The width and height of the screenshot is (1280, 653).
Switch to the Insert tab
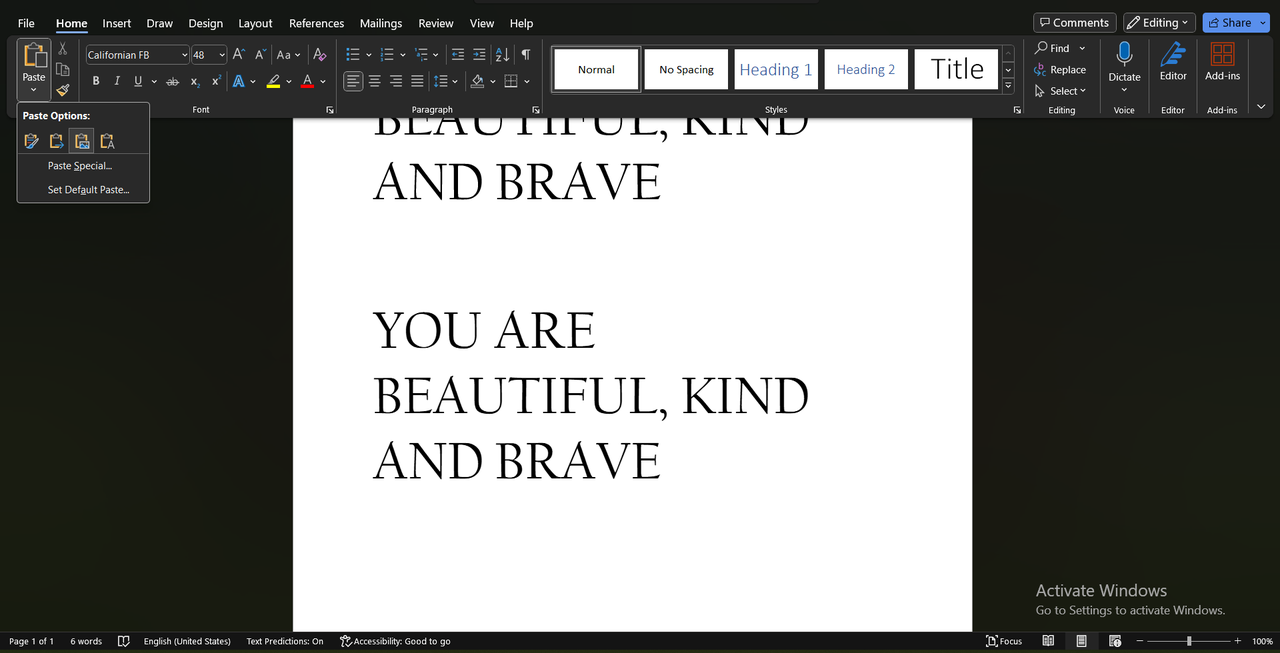pyautogui.click(x=117, y=23)
